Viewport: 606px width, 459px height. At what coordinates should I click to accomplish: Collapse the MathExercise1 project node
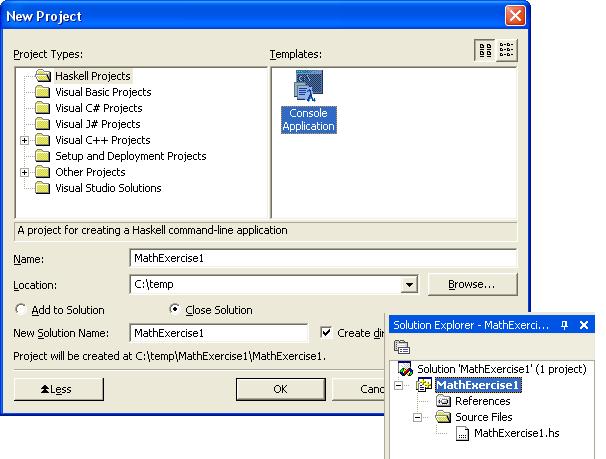pos(398,386)
